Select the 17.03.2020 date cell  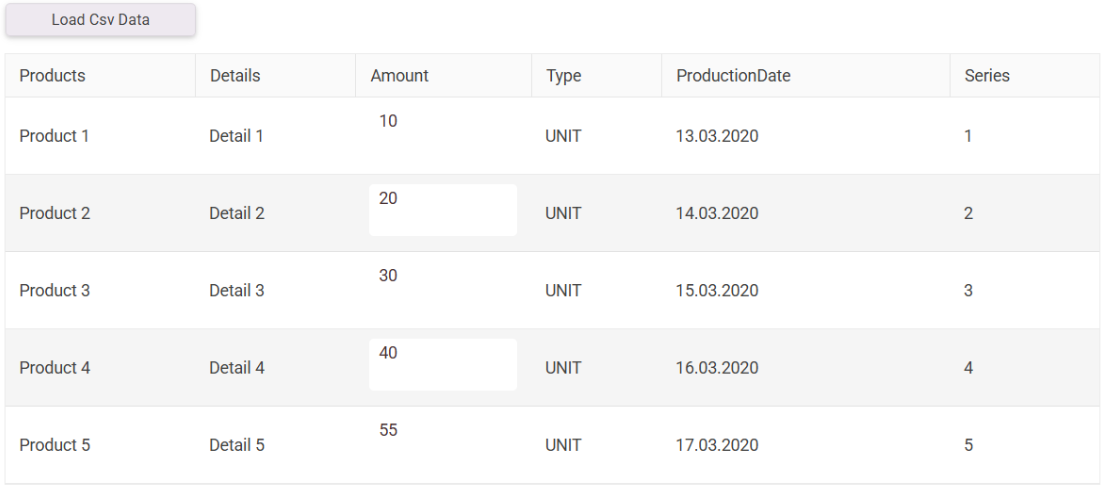pos(805,445)
